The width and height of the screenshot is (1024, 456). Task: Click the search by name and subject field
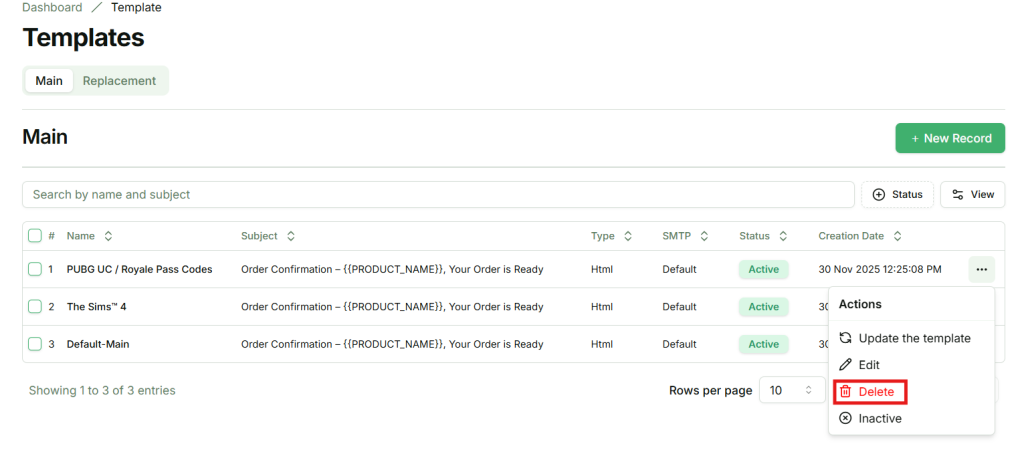[x=438, y=194]
